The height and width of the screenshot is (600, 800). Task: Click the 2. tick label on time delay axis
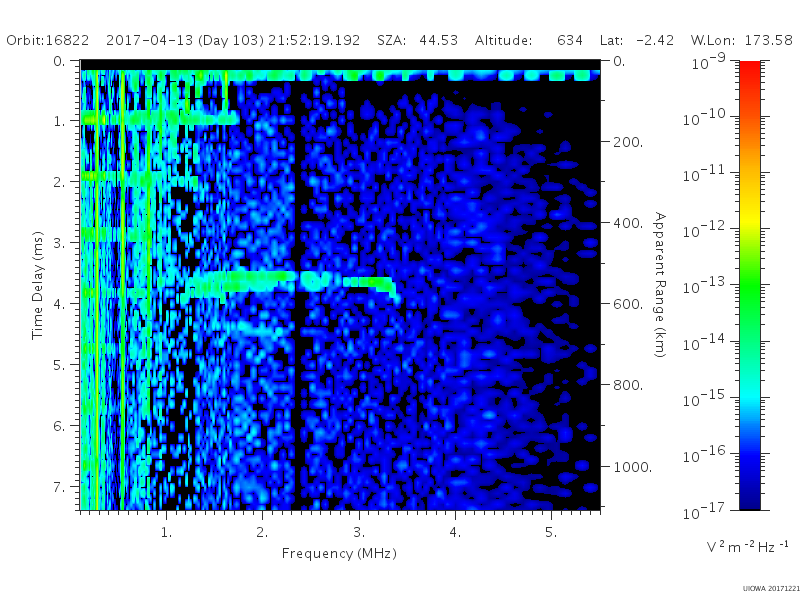click(x=60, y=182)
